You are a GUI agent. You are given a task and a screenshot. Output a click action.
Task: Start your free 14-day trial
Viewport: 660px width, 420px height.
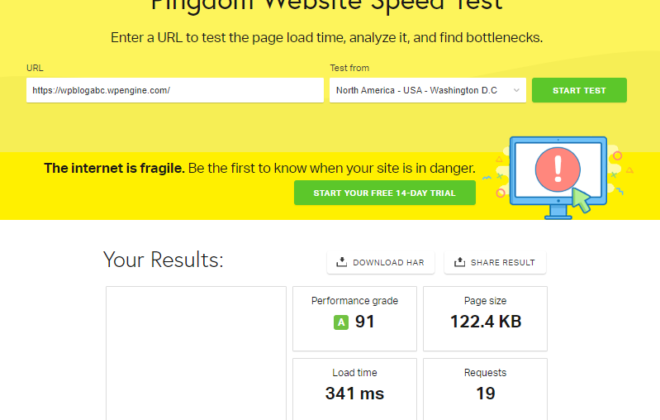point(385,193)
